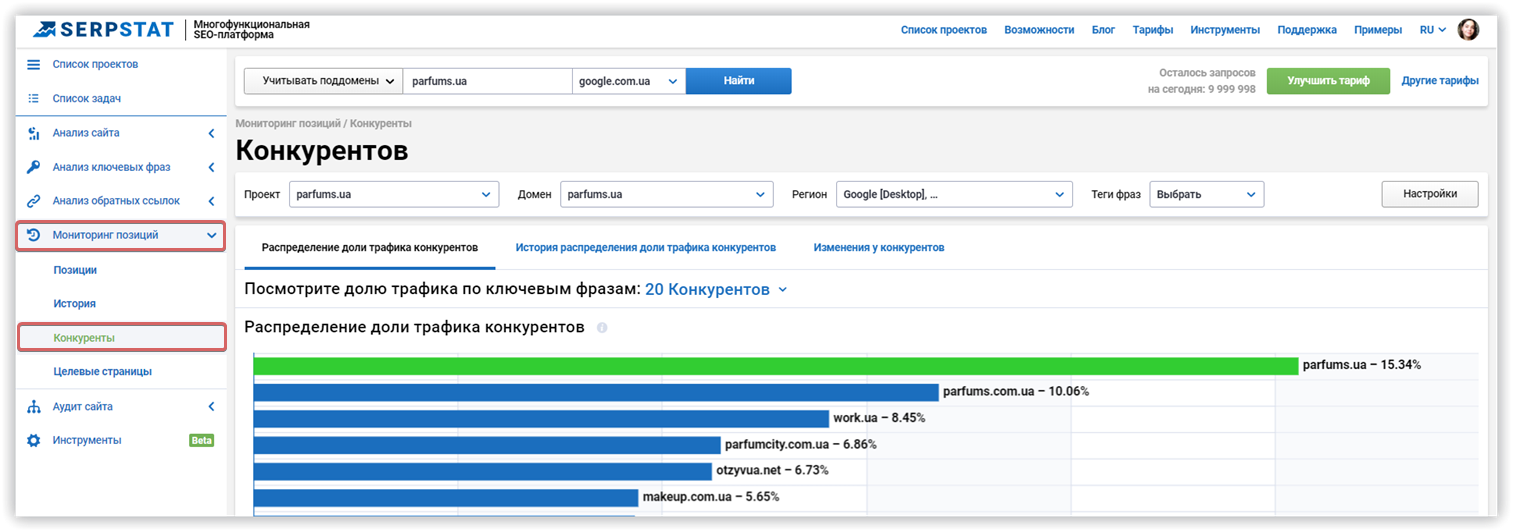Expand Анализ обратных ссылок chevron
The image size is (1513, 532).
(211, 201)
